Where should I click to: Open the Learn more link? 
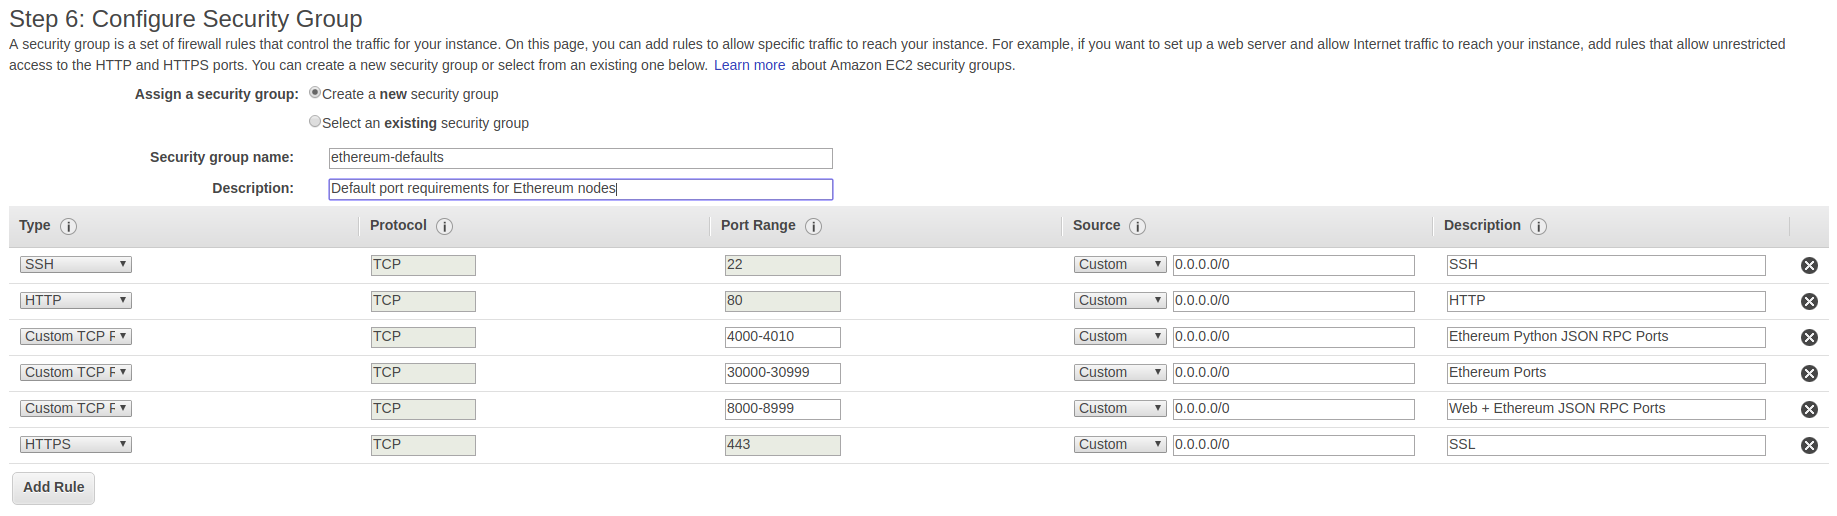click(x=749, y=65)
